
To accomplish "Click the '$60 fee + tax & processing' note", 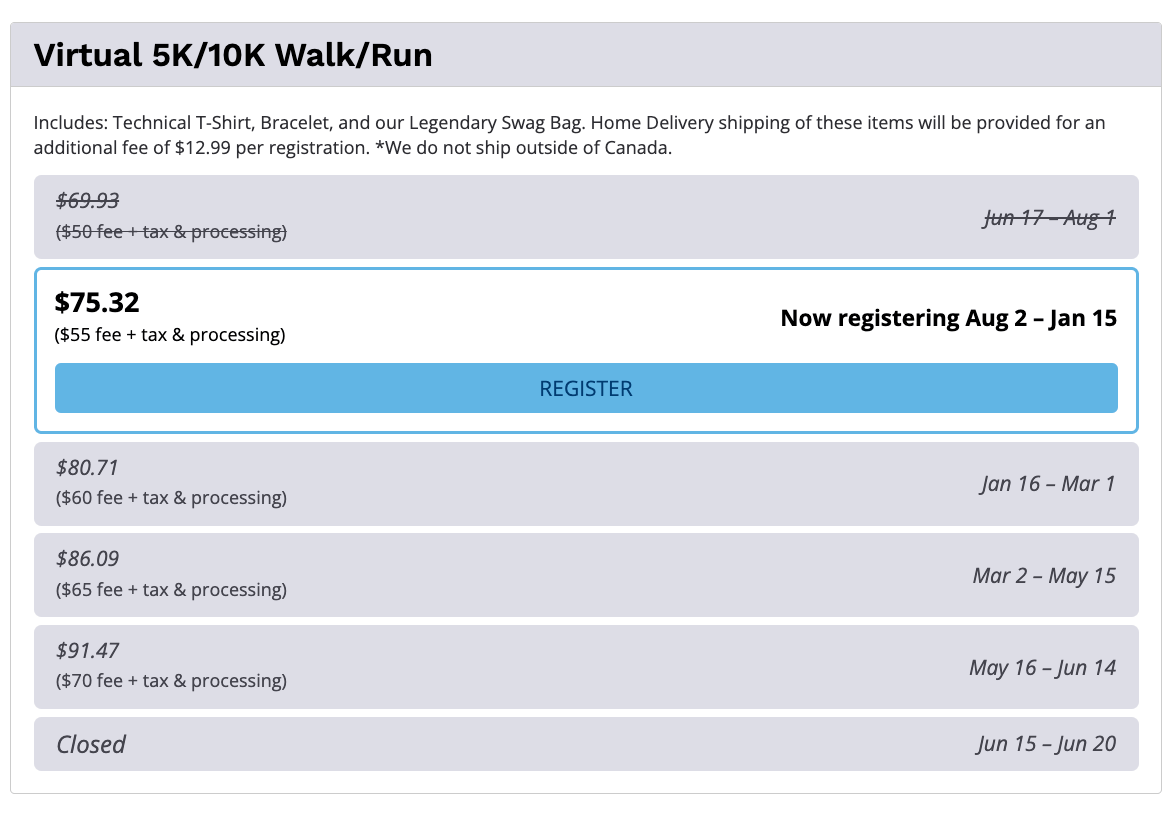I will [171, 498].
